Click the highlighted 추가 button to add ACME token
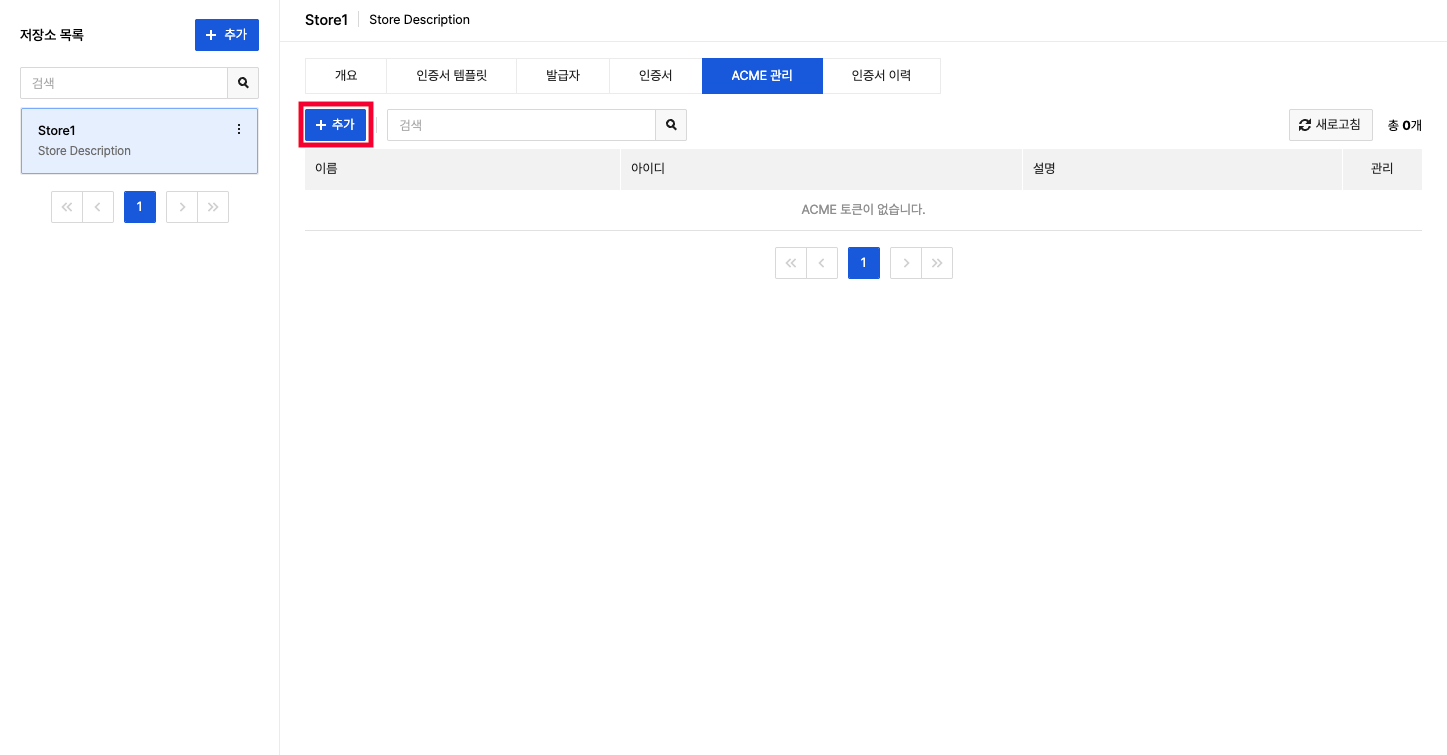This screenshot has width=1447, height=755. (x=335, y=124)
